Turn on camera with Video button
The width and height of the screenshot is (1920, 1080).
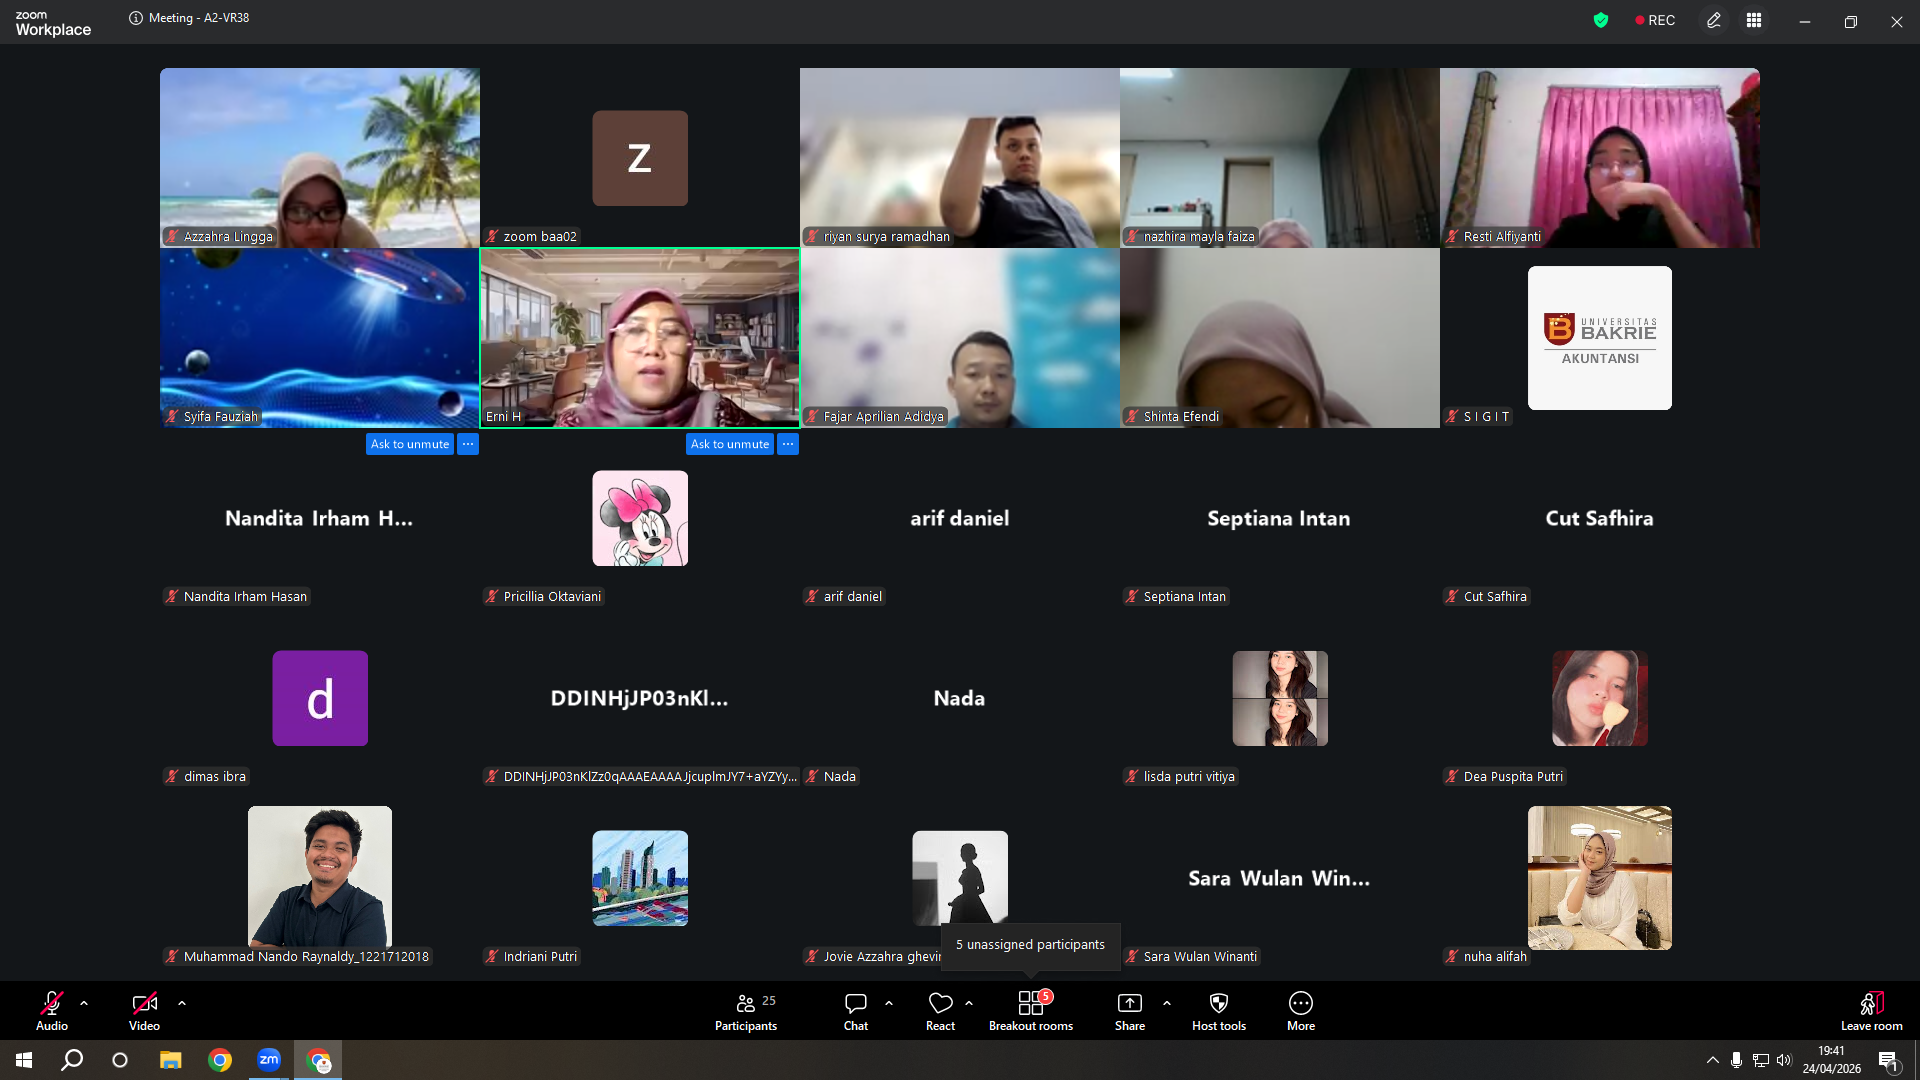[144, 1010]
